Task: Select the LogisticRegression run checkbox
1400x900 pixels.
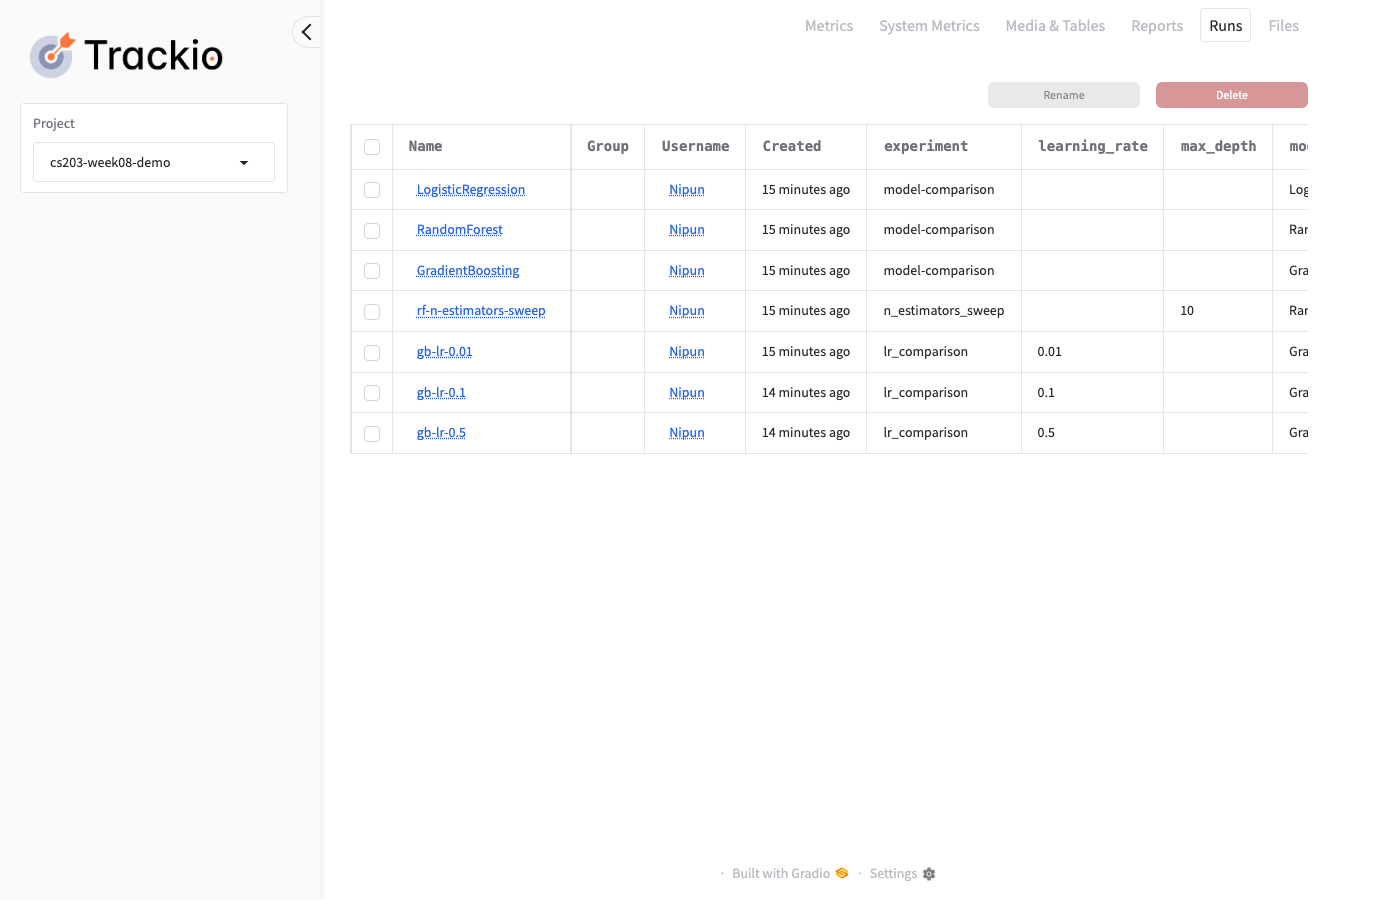Action: 372,190
